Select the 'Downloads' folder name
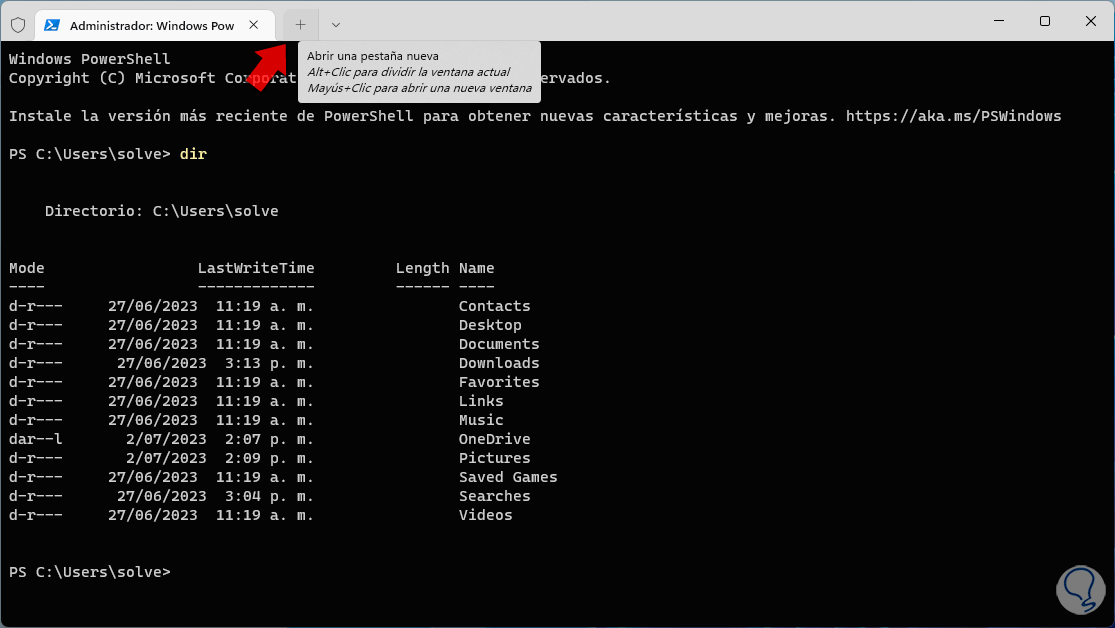Viewport: 1115px width, 628px height. point(498,363)
